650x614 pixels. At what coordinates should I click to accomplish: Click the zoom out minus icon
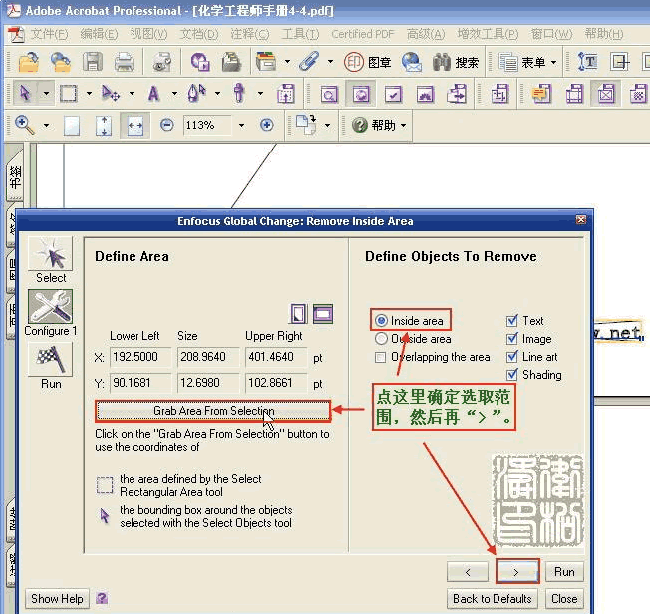tap(167, 125)
